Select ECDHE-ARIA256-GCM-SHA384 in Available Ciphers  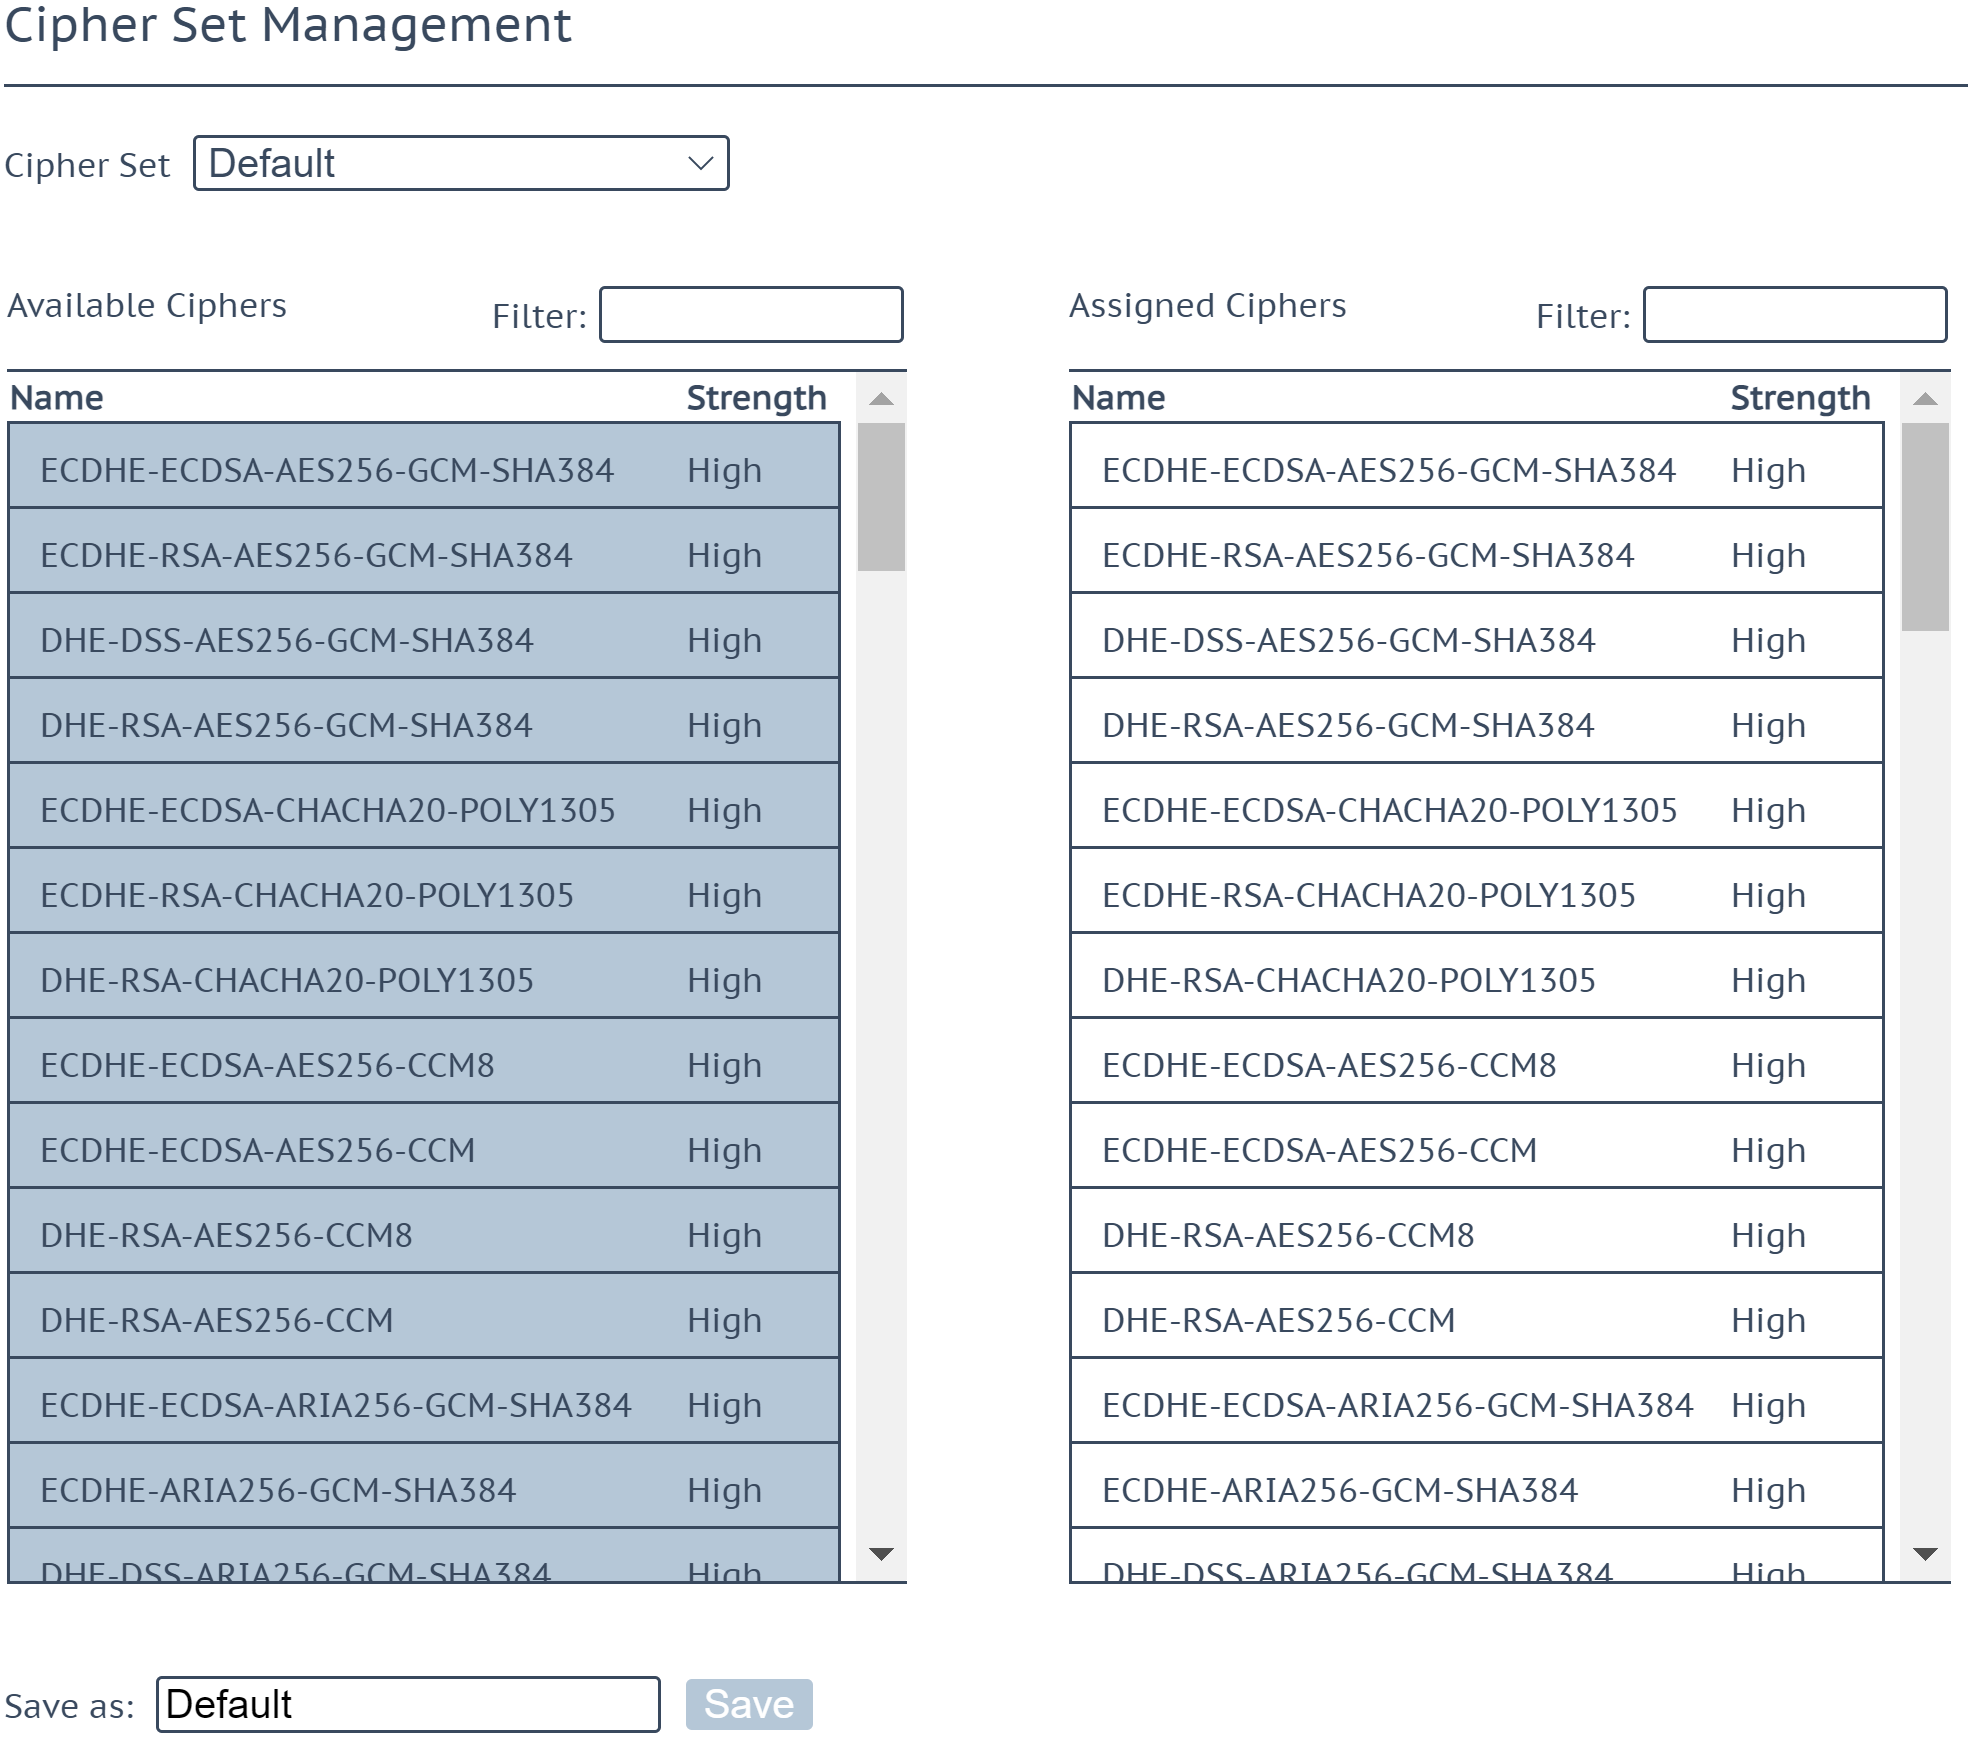pyautogui.click(x=424, y=1486)
